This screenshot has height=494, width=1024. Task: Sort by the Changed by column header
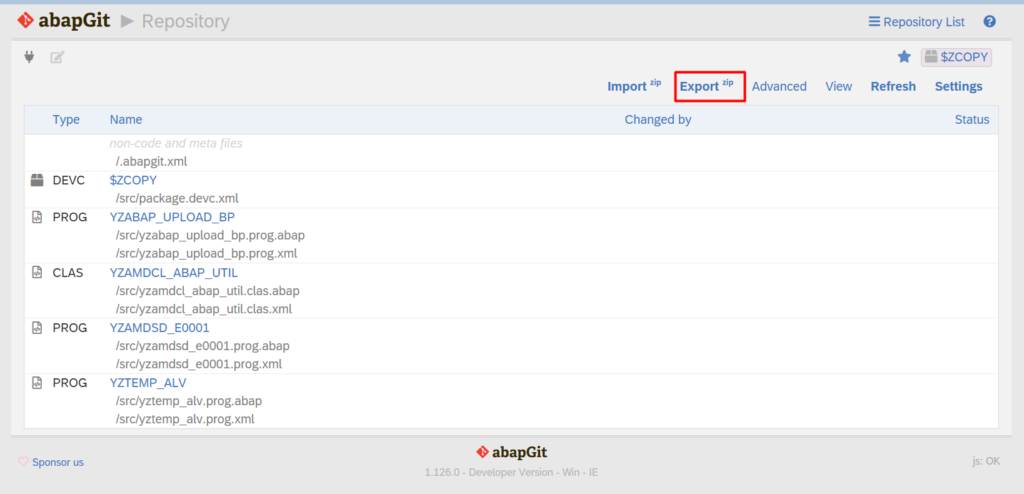[x=658, y=119]
